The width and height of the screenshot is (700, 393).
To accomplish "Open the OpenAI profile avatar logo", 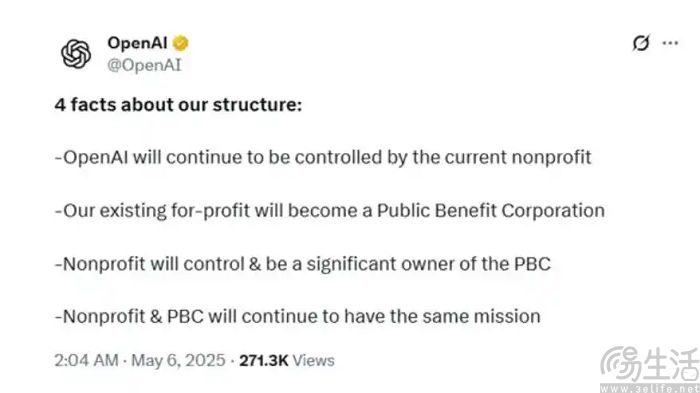I will click(76, 54).
